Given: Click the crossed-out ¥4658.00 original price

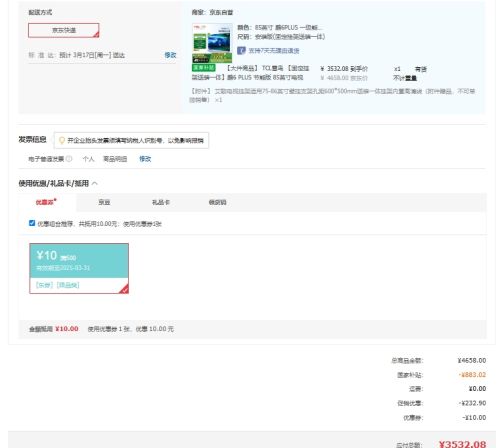Looking at the screenshot, I should click(344, 78).
